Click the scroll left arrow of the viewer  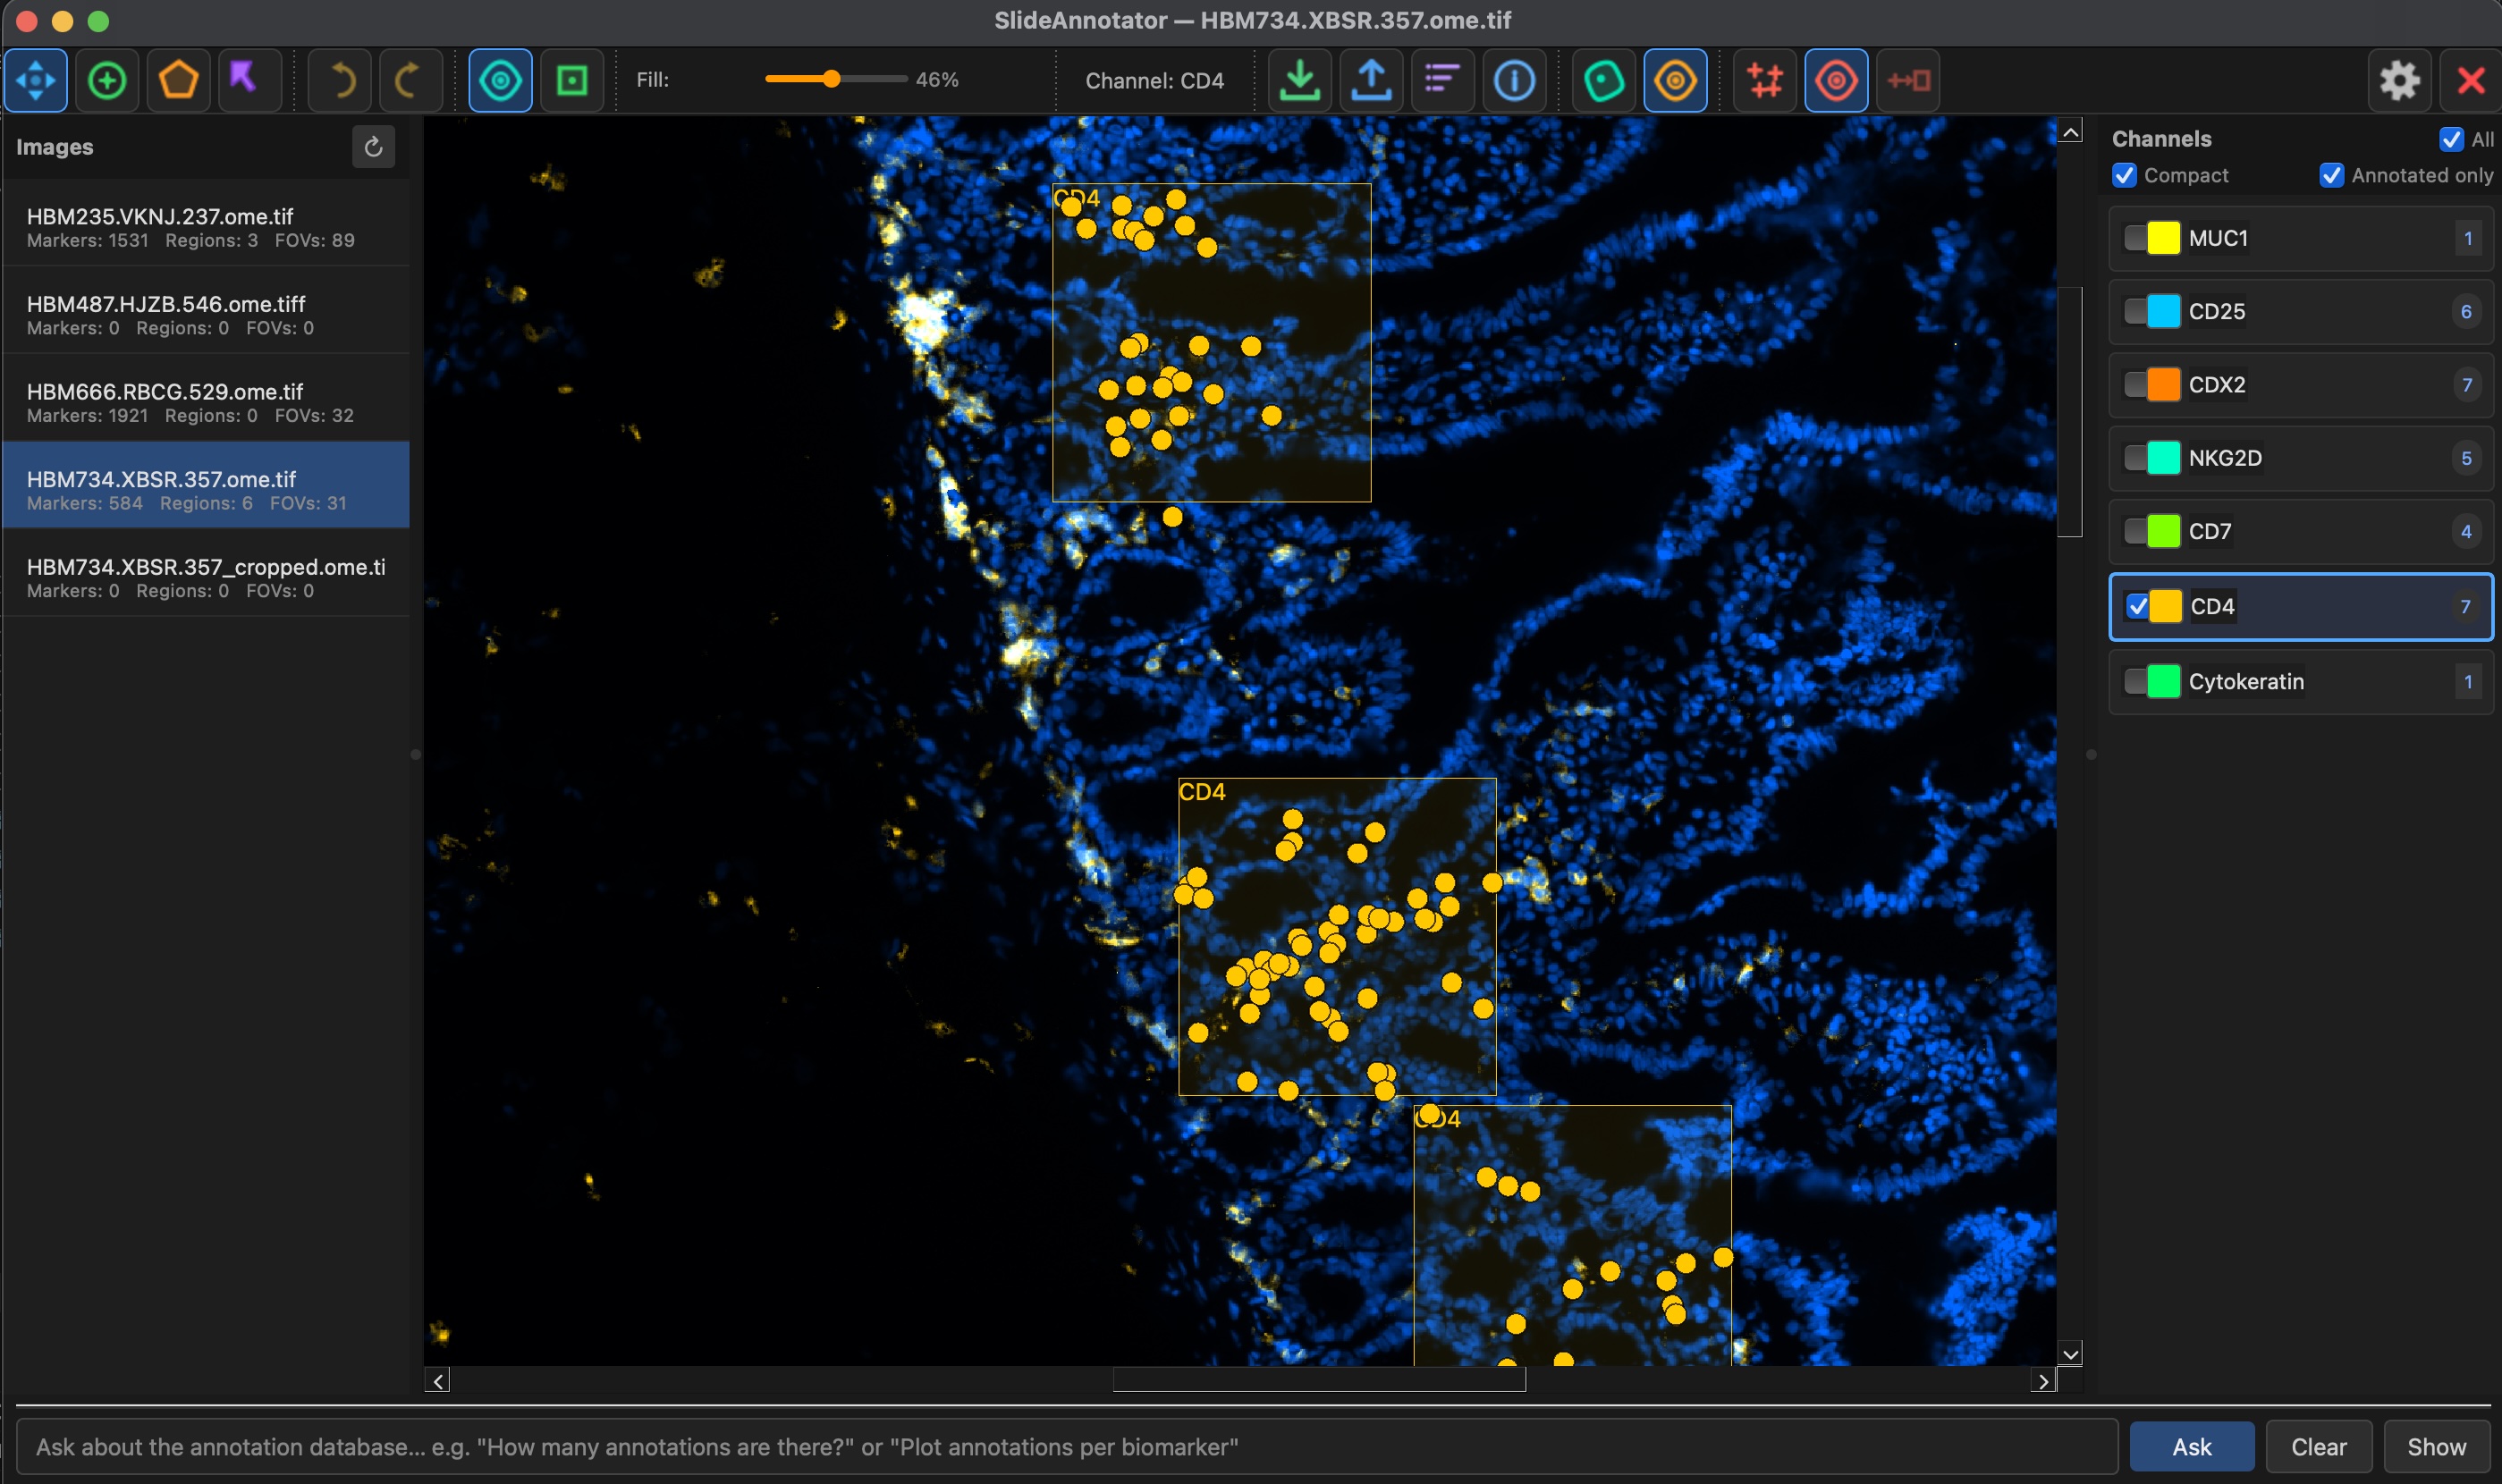click(x=437, y=1381)
